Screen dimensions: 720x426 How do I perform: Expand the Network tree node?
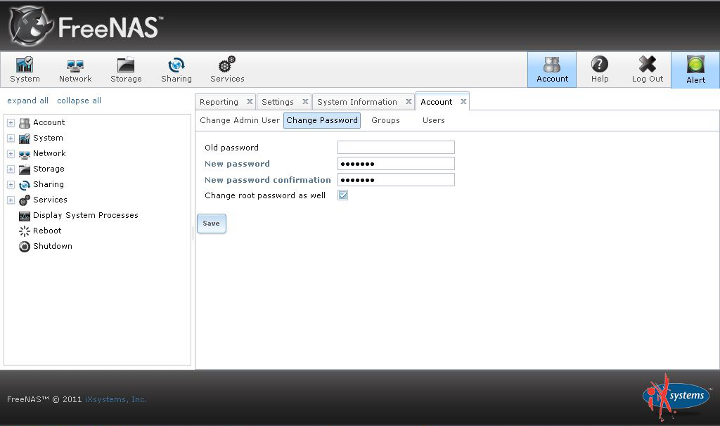(x=11, y=154)
